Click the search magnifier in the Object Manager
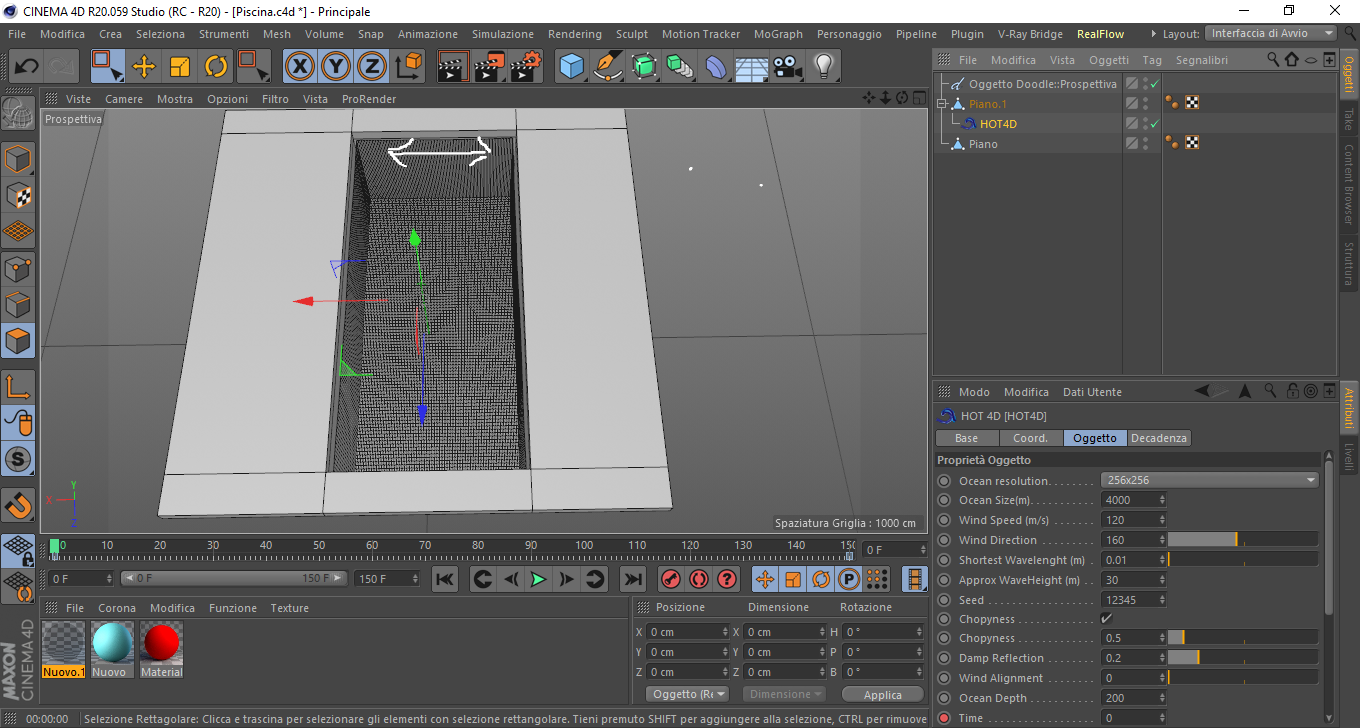Screen dimensions: 1360x728 click(1273, 60)
